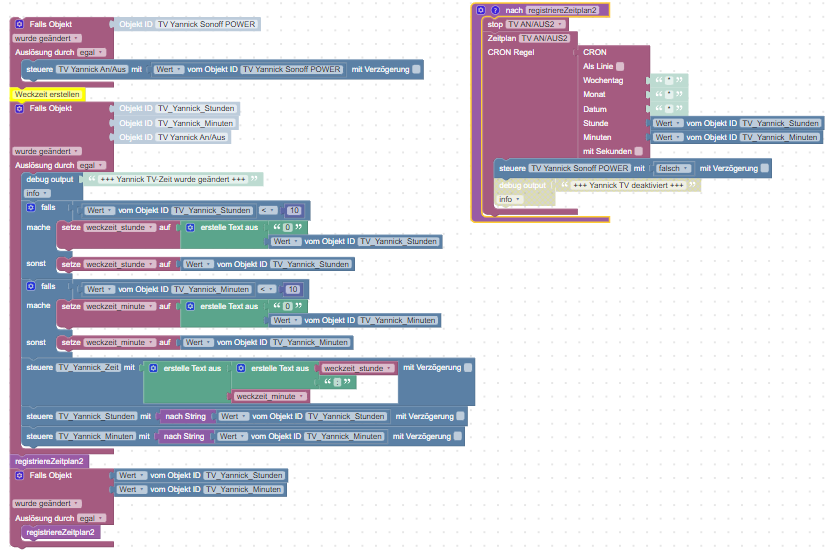Image resolution: width=831 pixels, height=554 pixels.
Task: Toggle mit Verzögerung on steuere TV Yannick An/Aus
Action: point(417,69)
